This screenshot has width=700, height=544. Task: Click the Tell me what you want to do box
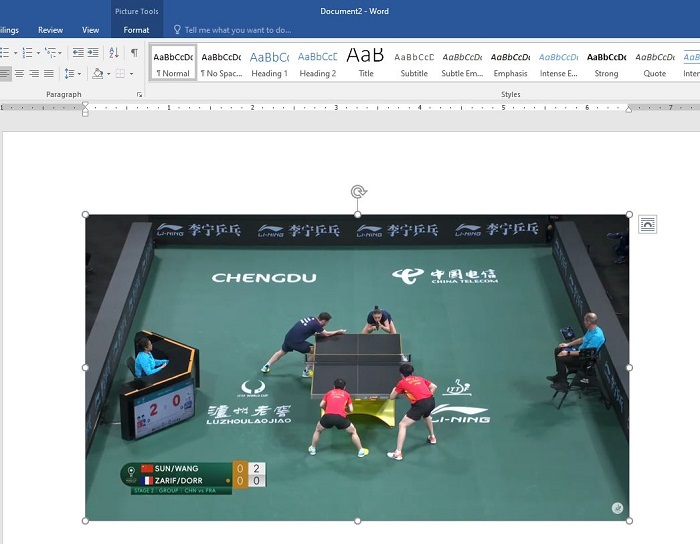pyautogui.click(x=238, y=30)
